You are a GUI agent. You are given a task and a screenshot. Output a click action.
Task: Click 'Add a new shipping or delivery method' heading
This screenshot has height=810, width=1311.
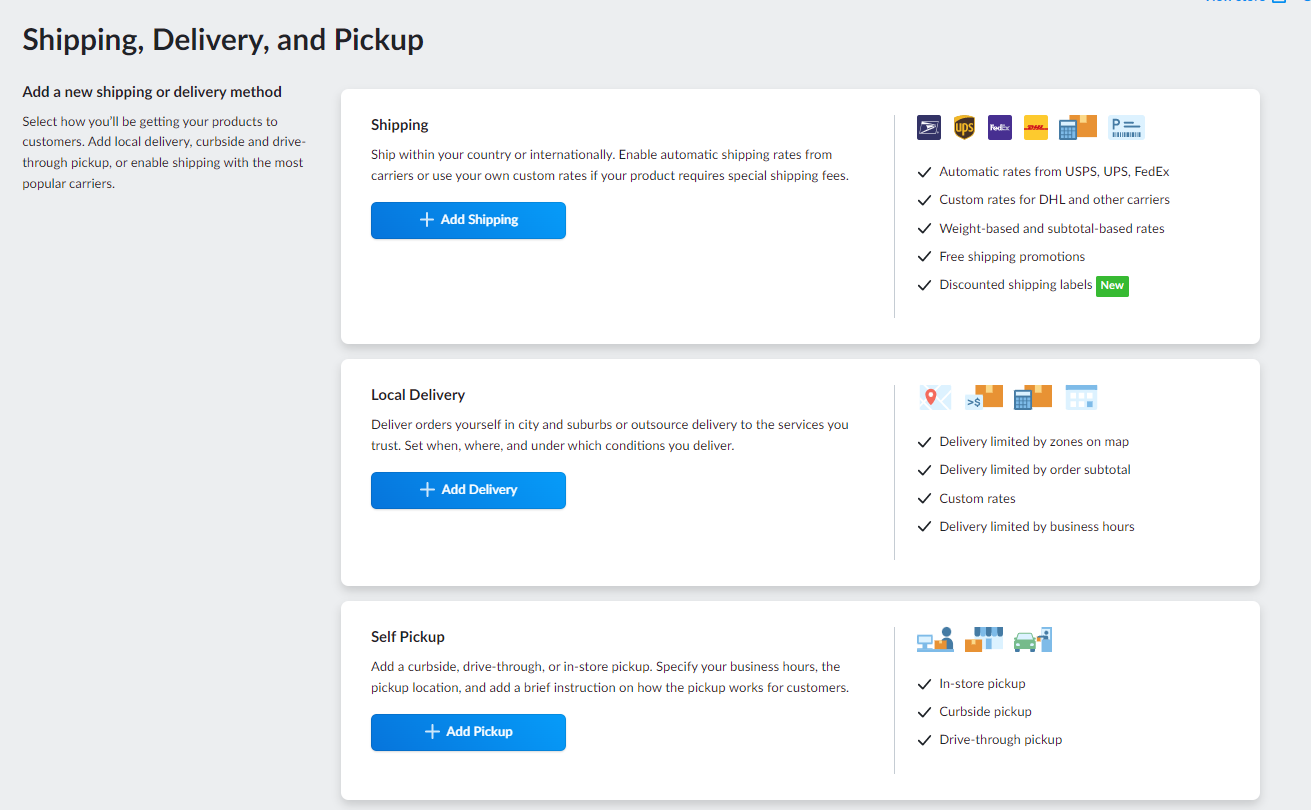(152, 92)
